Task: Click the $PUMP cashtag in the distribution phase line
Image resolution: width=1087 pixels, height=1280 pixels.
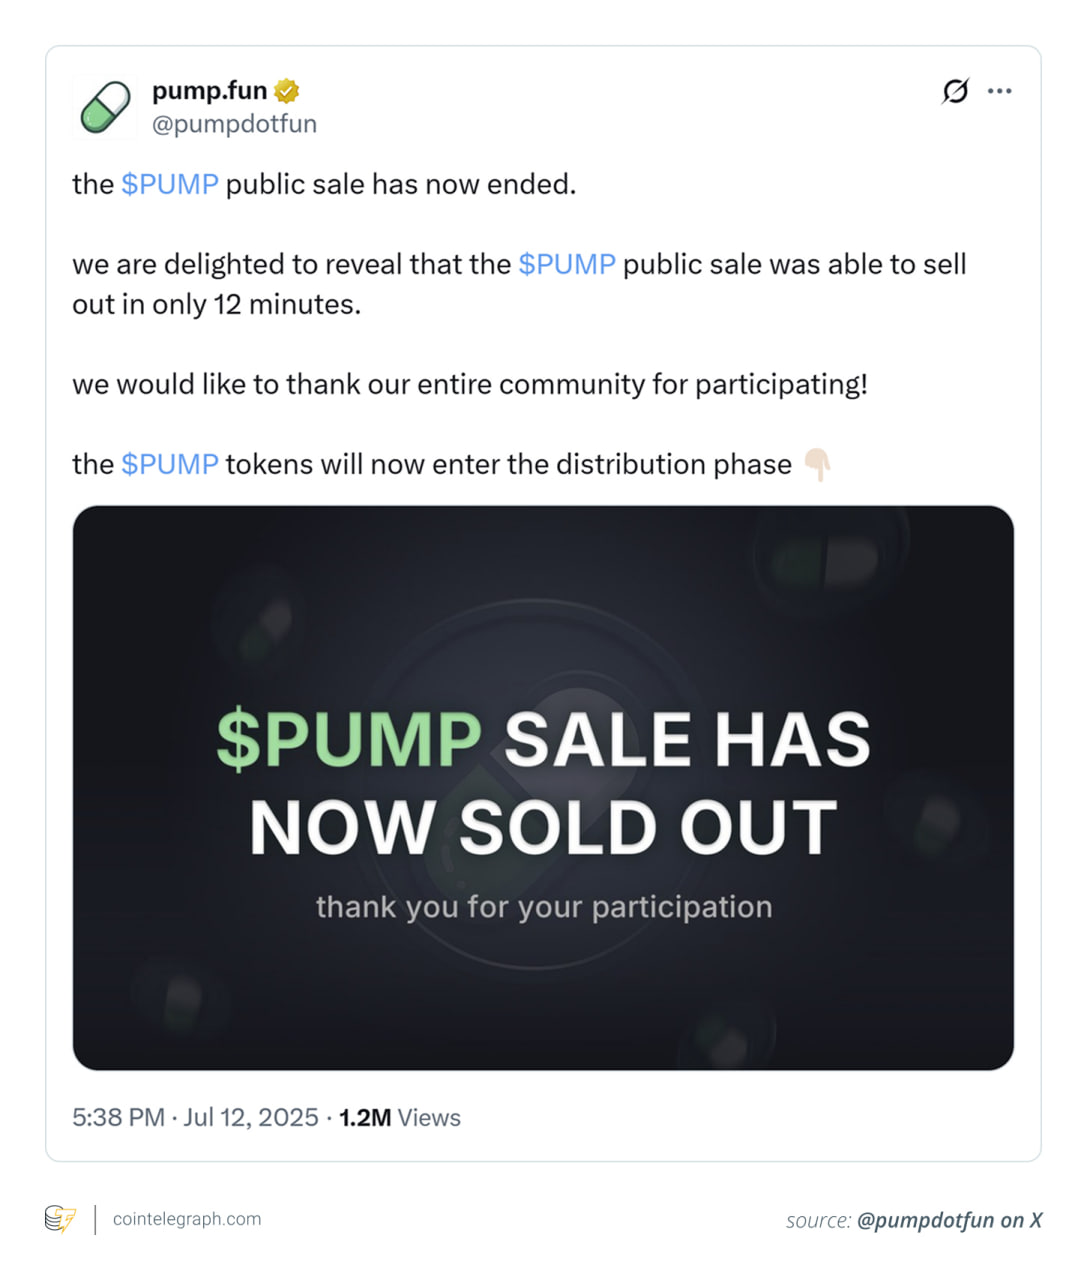Action: pyautogui.click(x=169, y=464)
